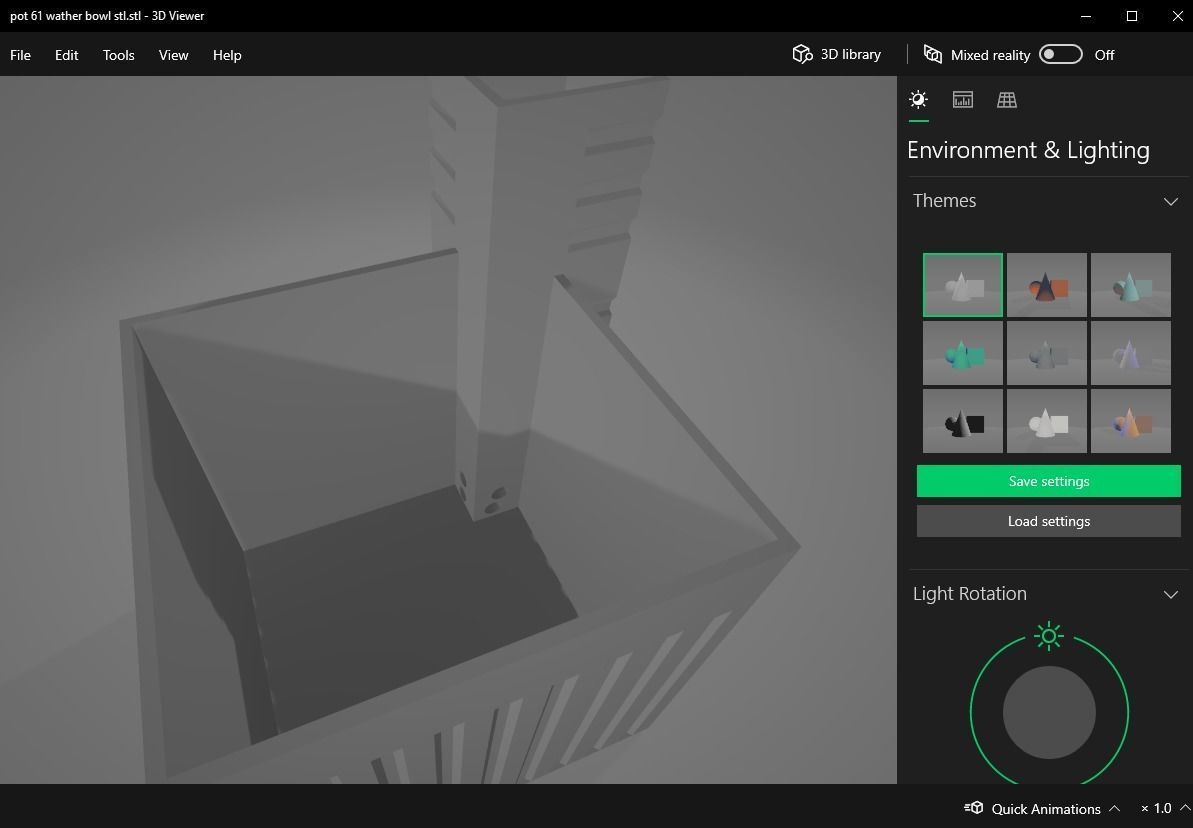Select the orange and purple theme thumbnail
Screen dimensions: 1193x828
(1131, 421)
